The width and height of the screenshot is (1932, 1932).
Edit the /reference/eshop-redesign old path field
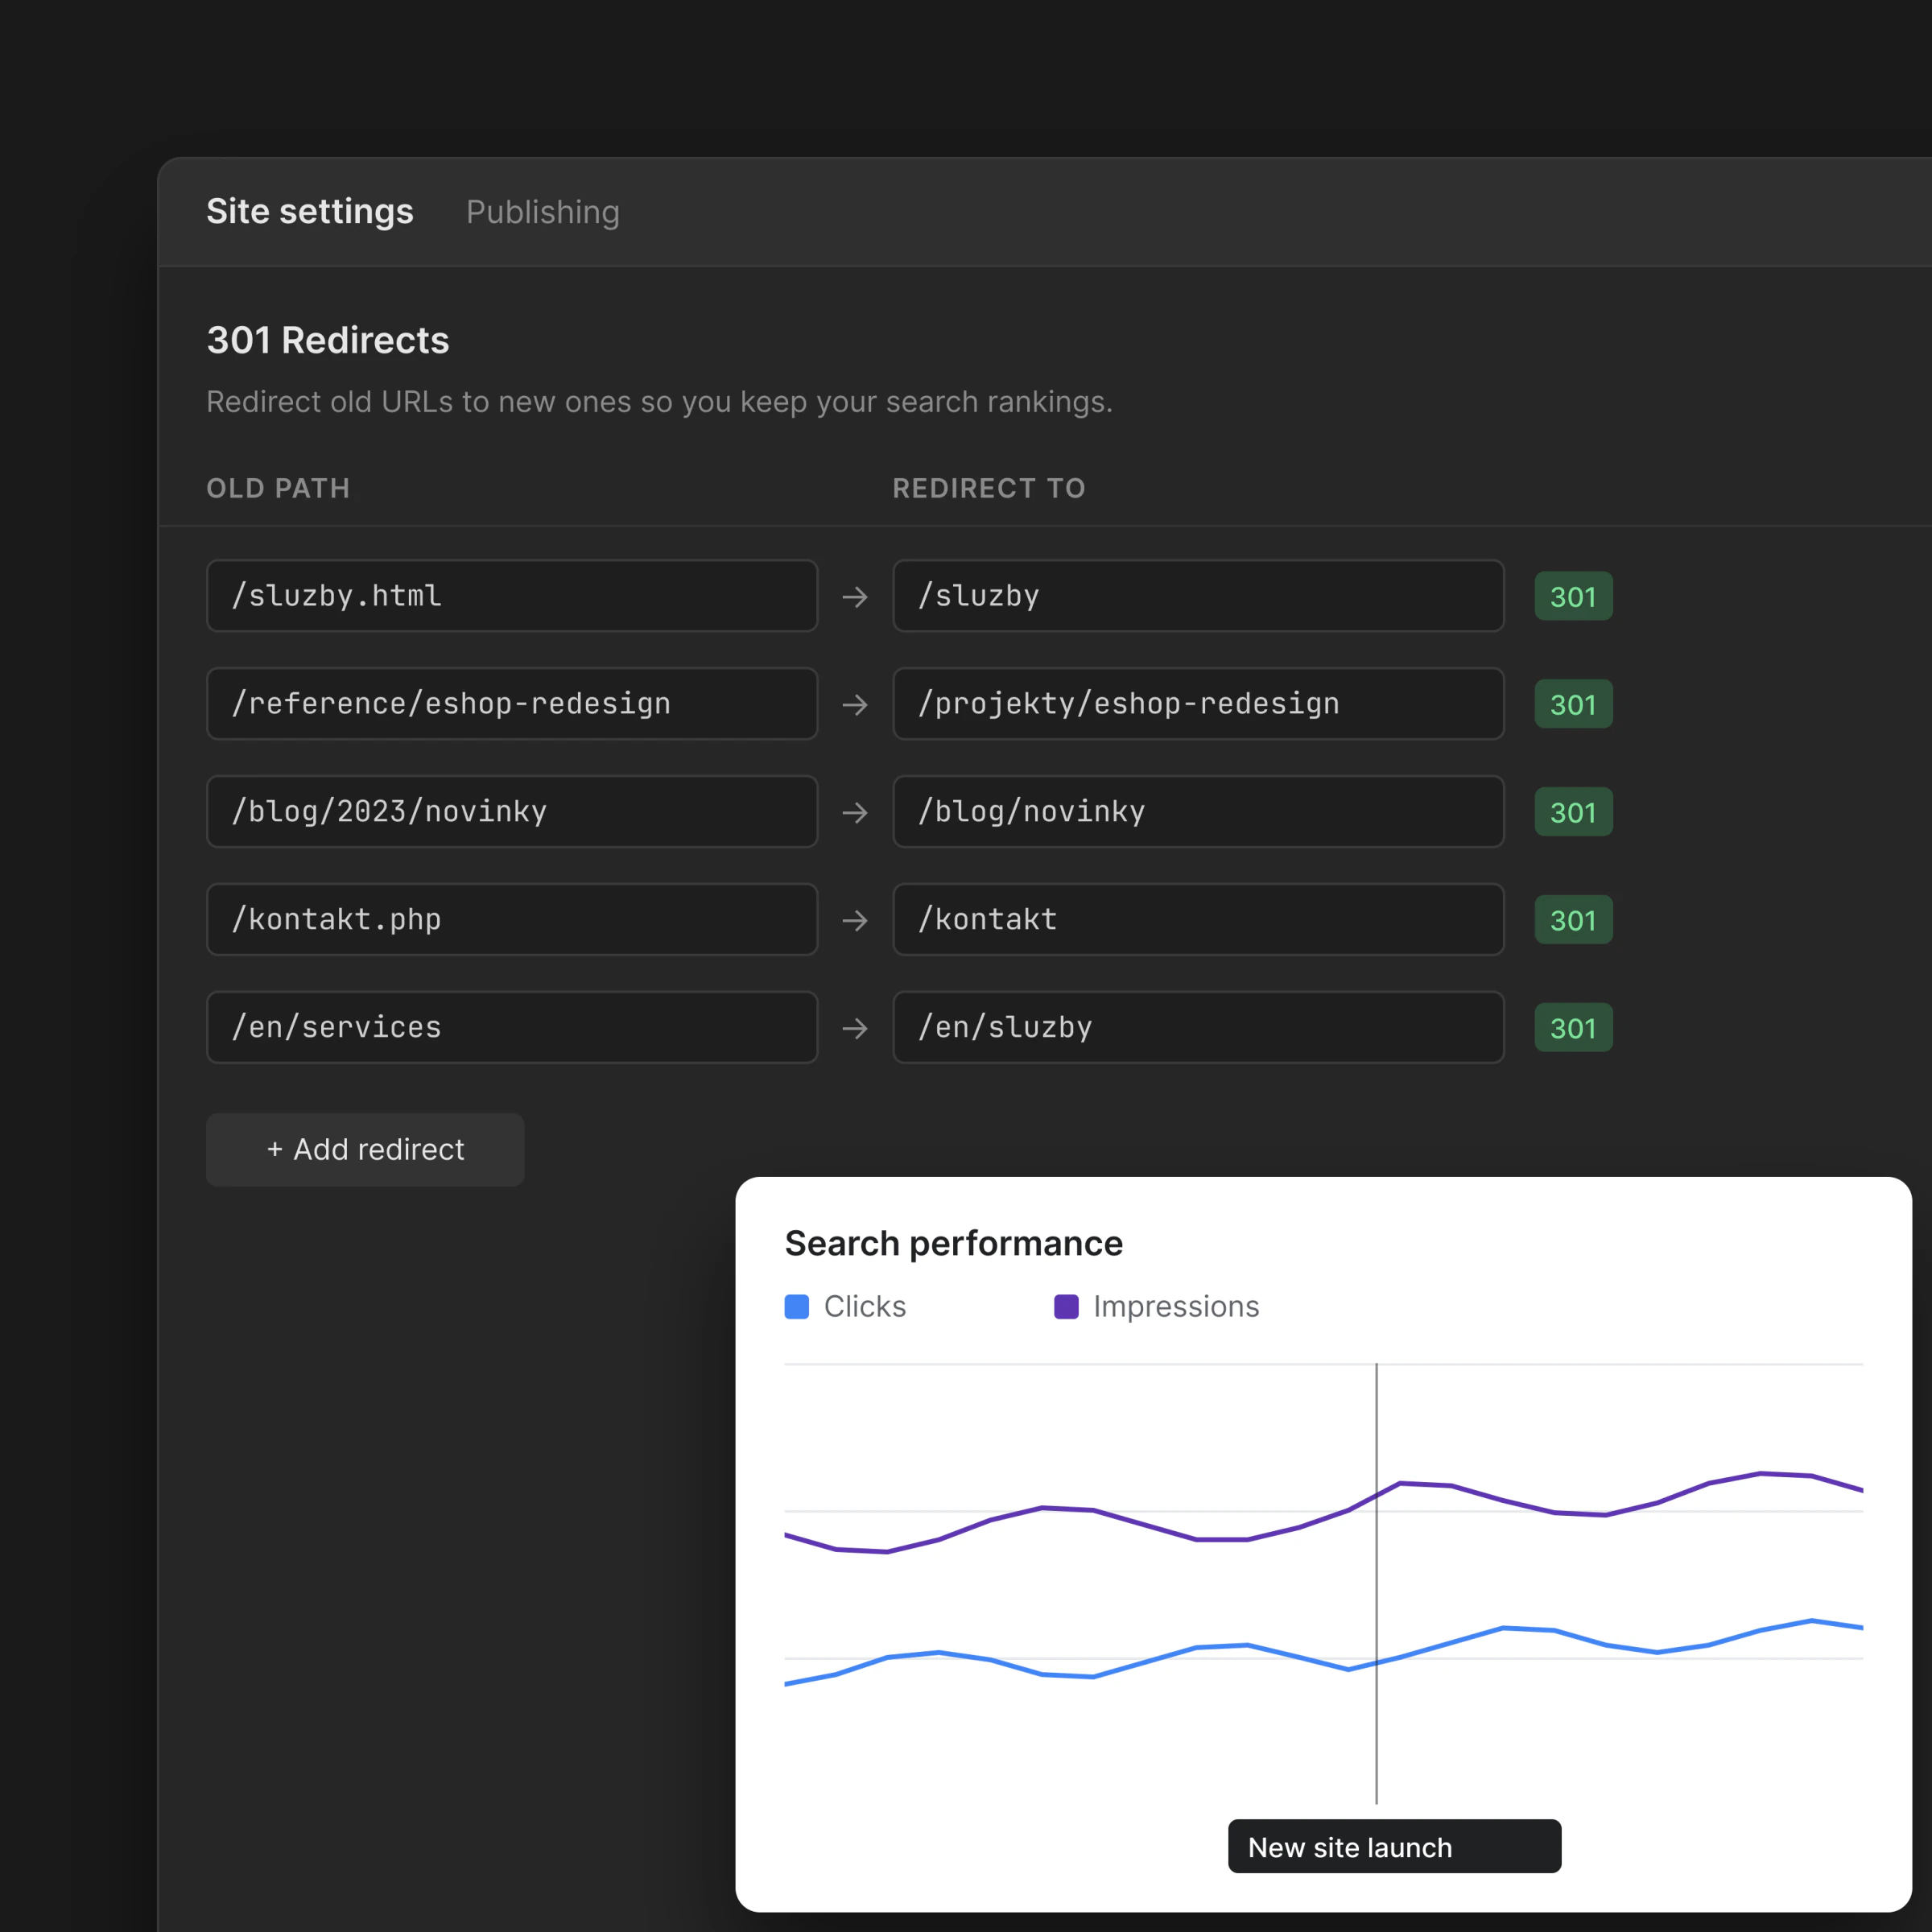point(512,704)
